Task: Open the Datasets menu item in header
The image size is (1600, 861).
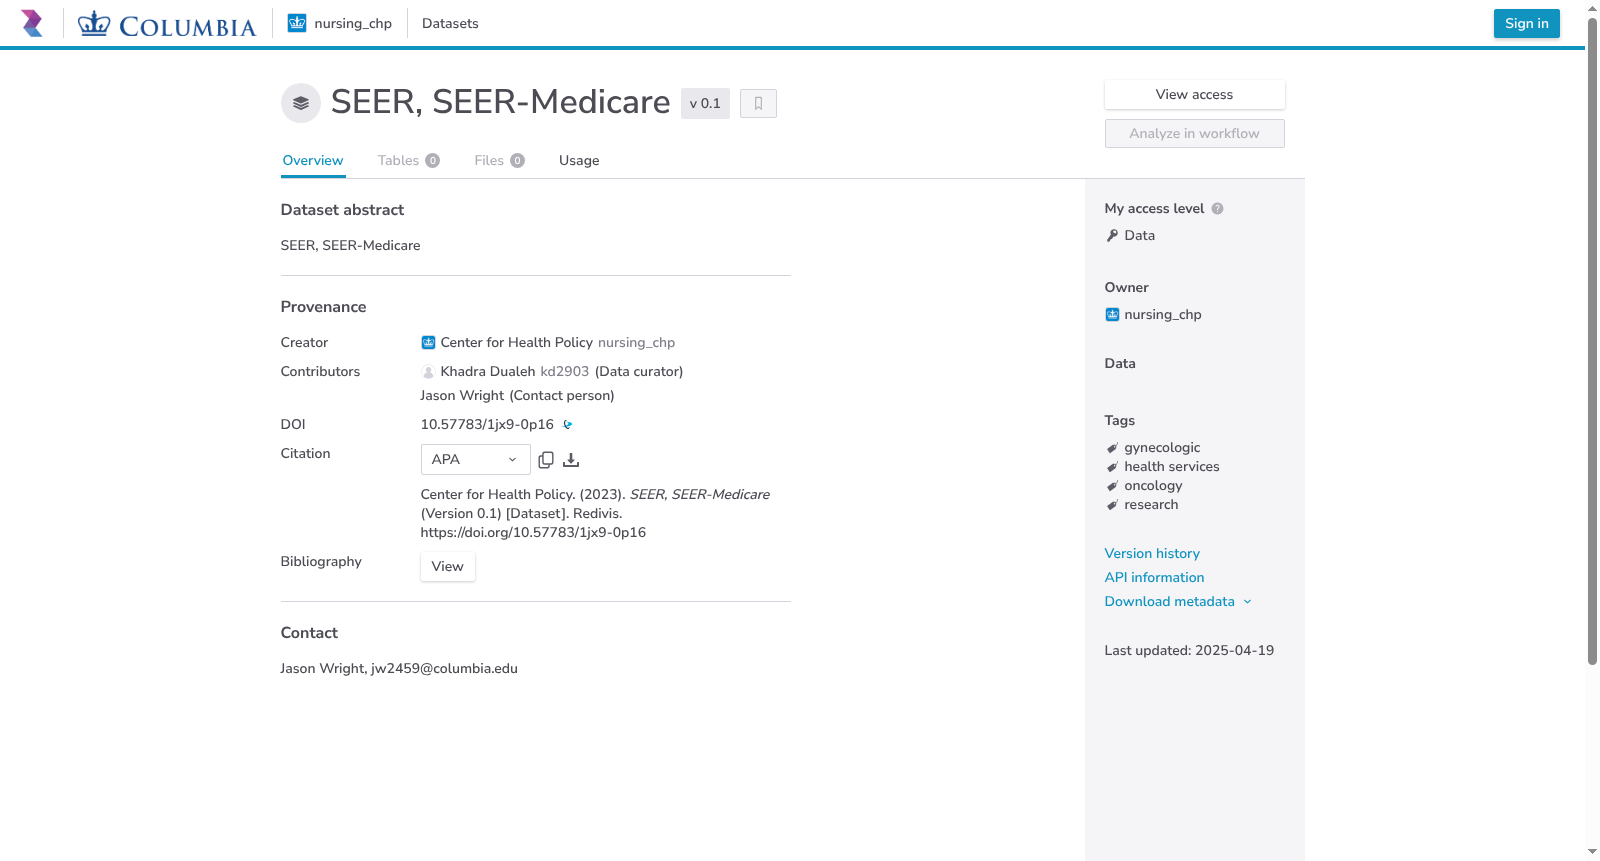Action: (x=450, y=23)
